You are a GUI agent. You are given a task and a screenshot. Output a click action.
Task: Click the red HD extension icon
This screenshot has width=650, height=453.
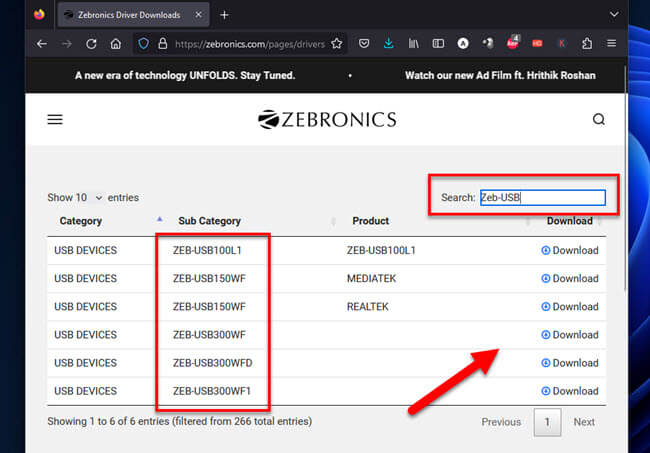(537, 44)
